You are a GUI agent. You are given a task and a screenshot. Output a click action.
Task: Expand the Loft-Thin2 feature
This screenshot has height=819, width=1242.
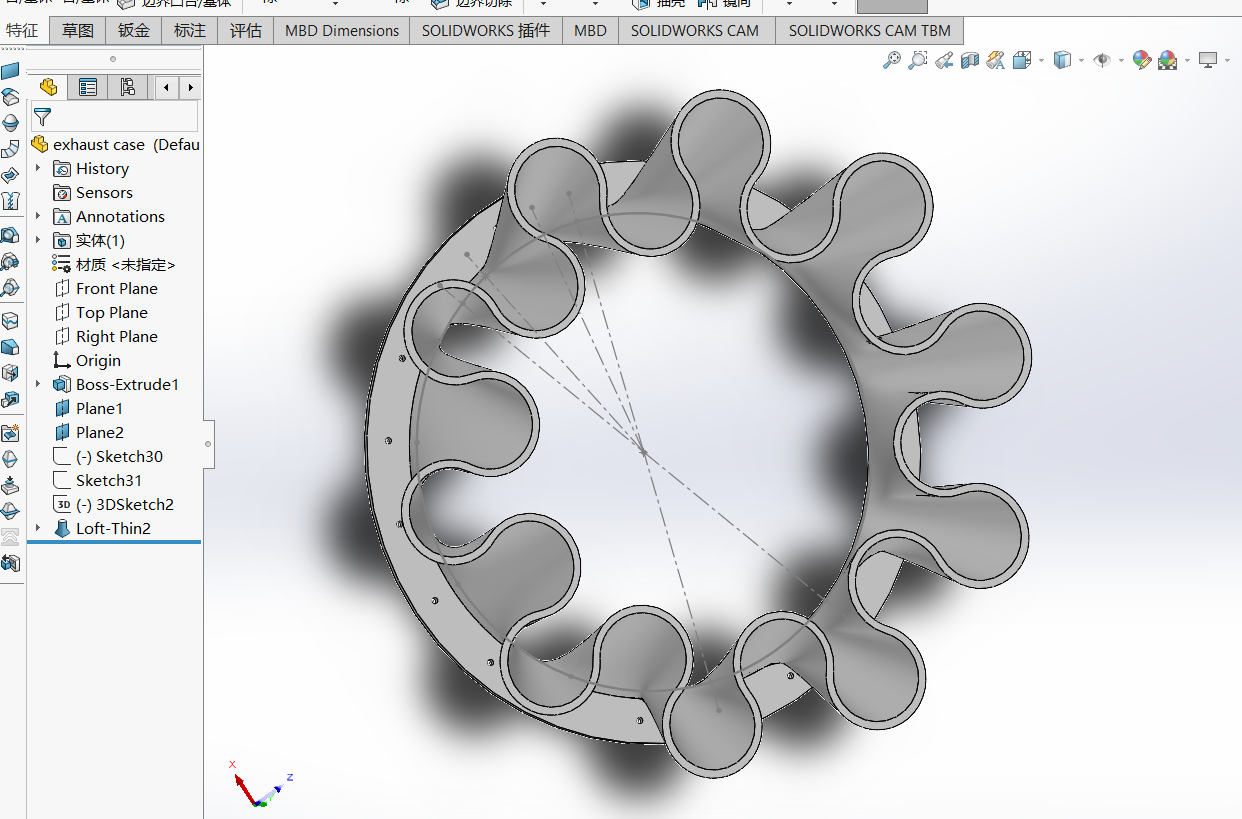point(38,528)
